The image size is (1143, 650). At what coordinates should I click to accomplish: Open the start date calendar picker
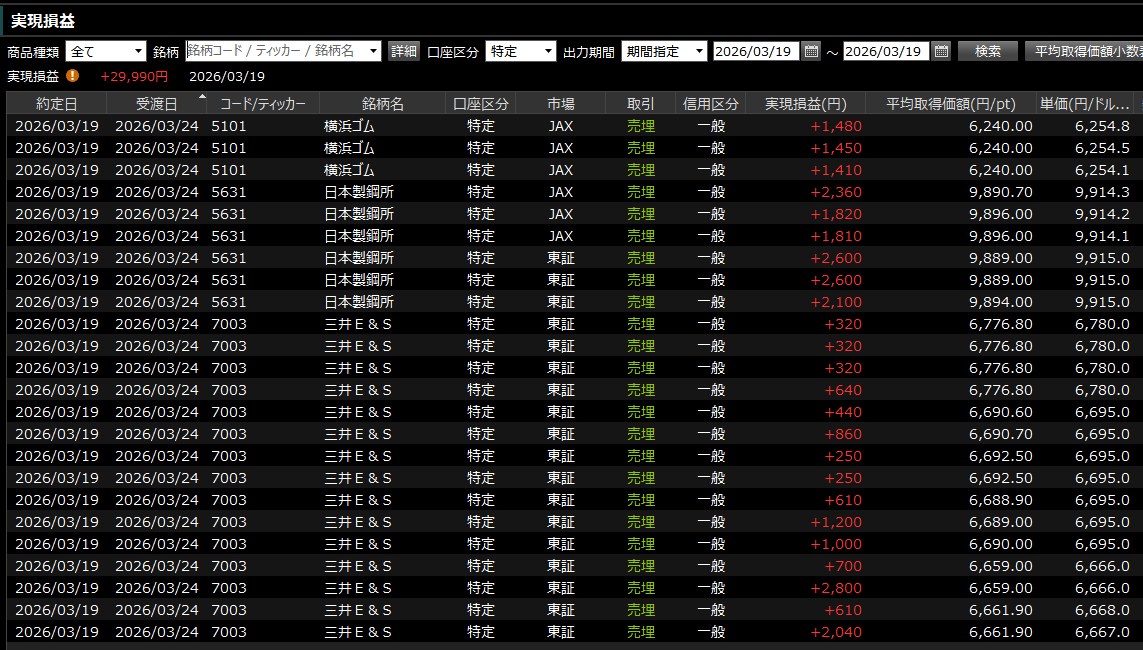point(811,51)
